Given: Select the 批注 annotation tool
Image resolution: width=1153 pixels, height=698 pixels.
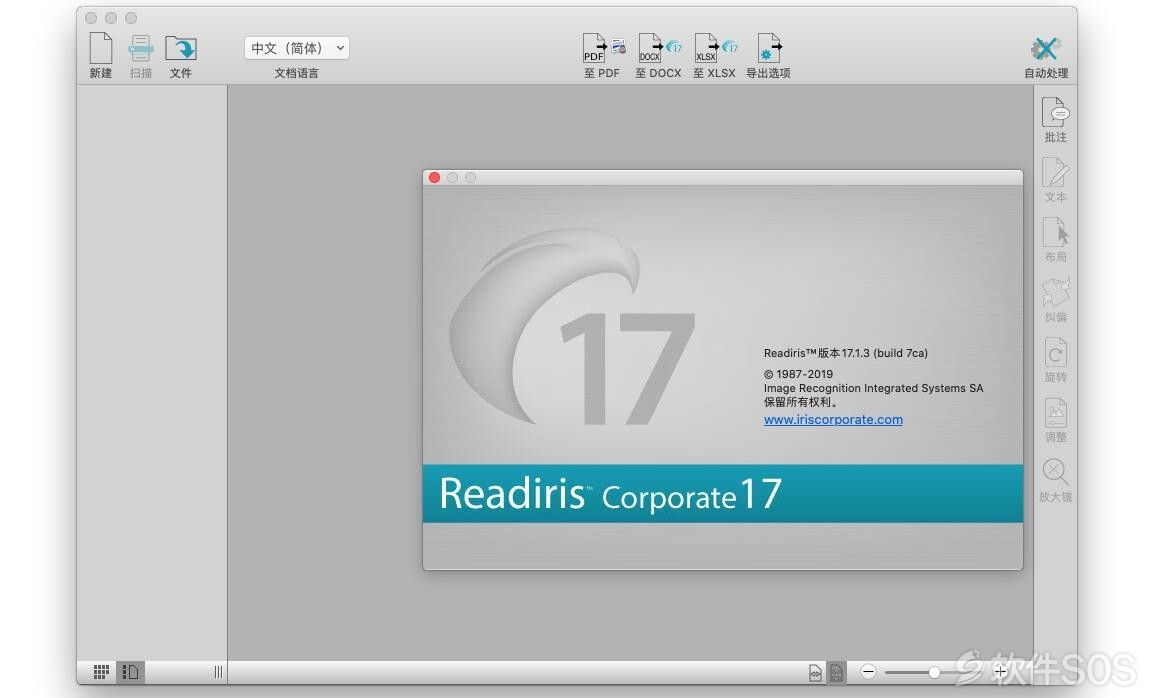Looking at the screenshot, I should pyautogui.click(x=1055, y=113).
